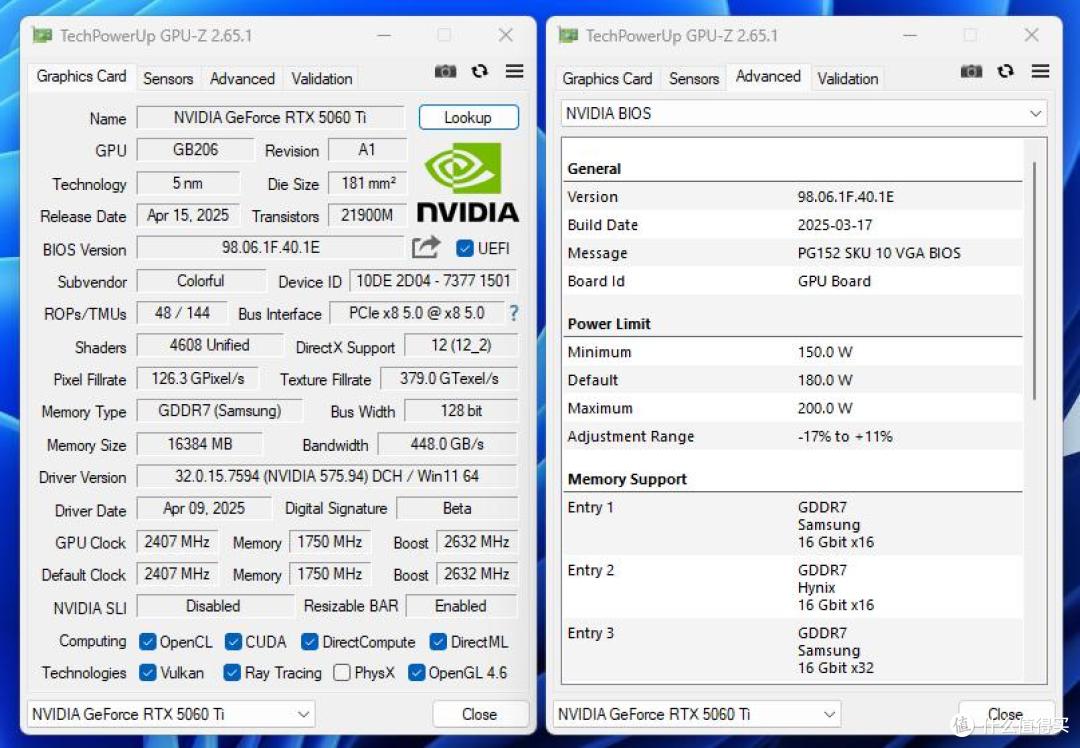Click GPU-Z app icon in left title bar
Image resolution: width=1080 pixels, height=748 pixels.
point(42,35)
